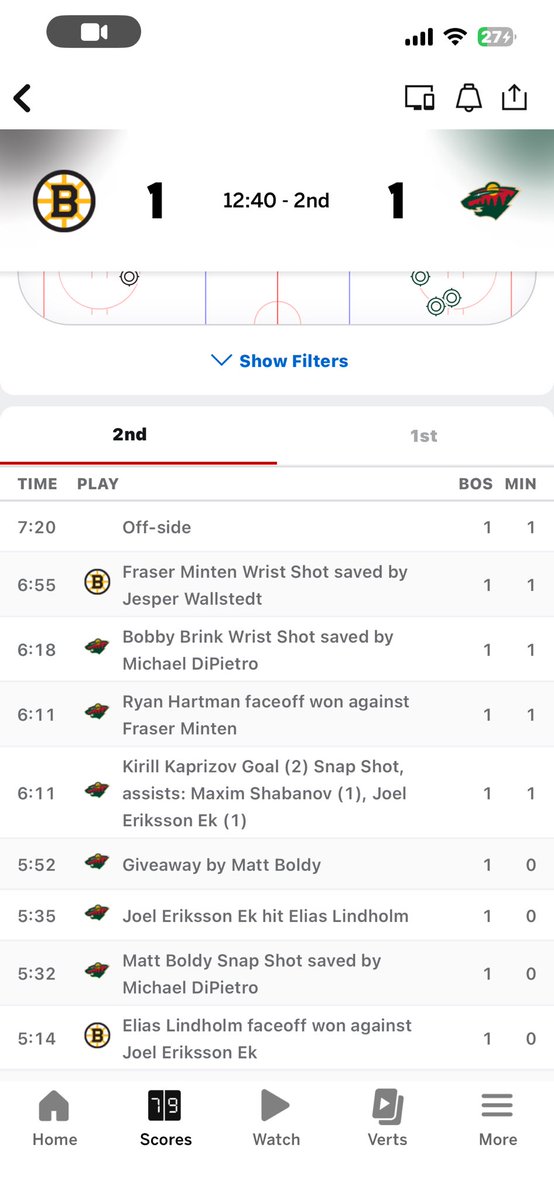Screen dimensions: 554x1199
Task: Tap the 12:40 - 2nd game clock
Action: tap(276, 201)
